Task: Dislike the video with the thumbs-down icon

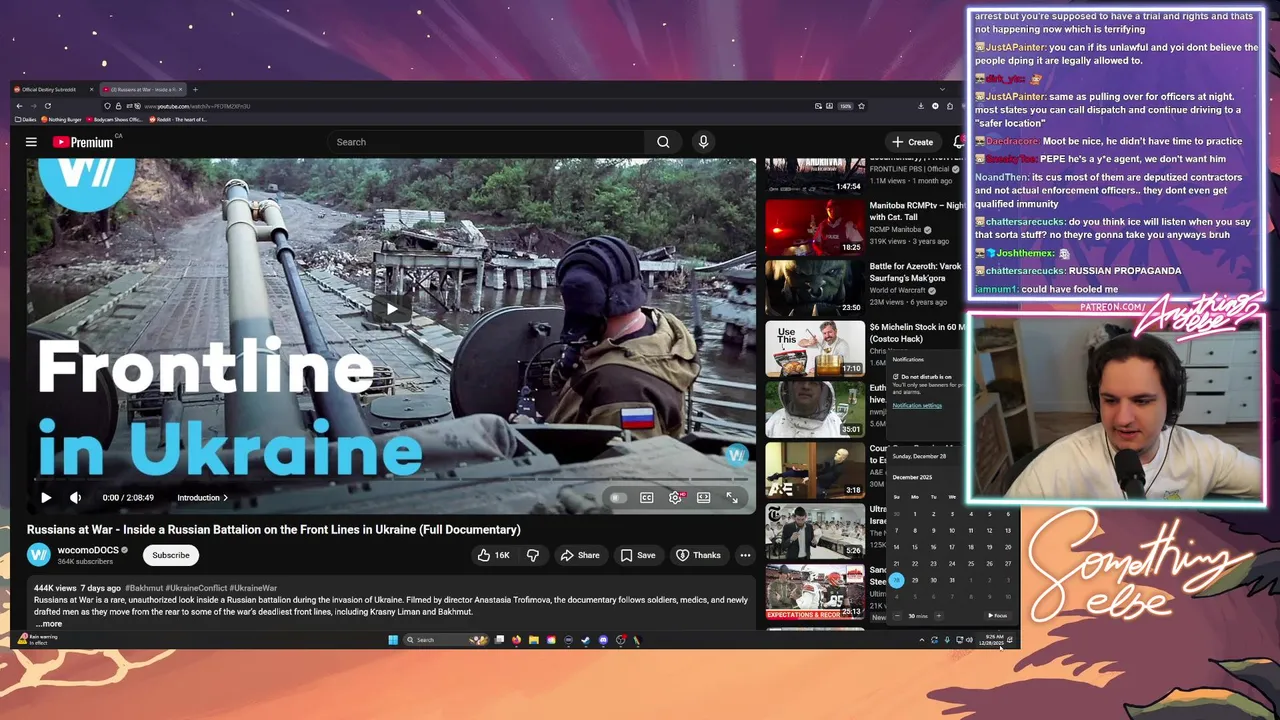Action: coord(533,555)
